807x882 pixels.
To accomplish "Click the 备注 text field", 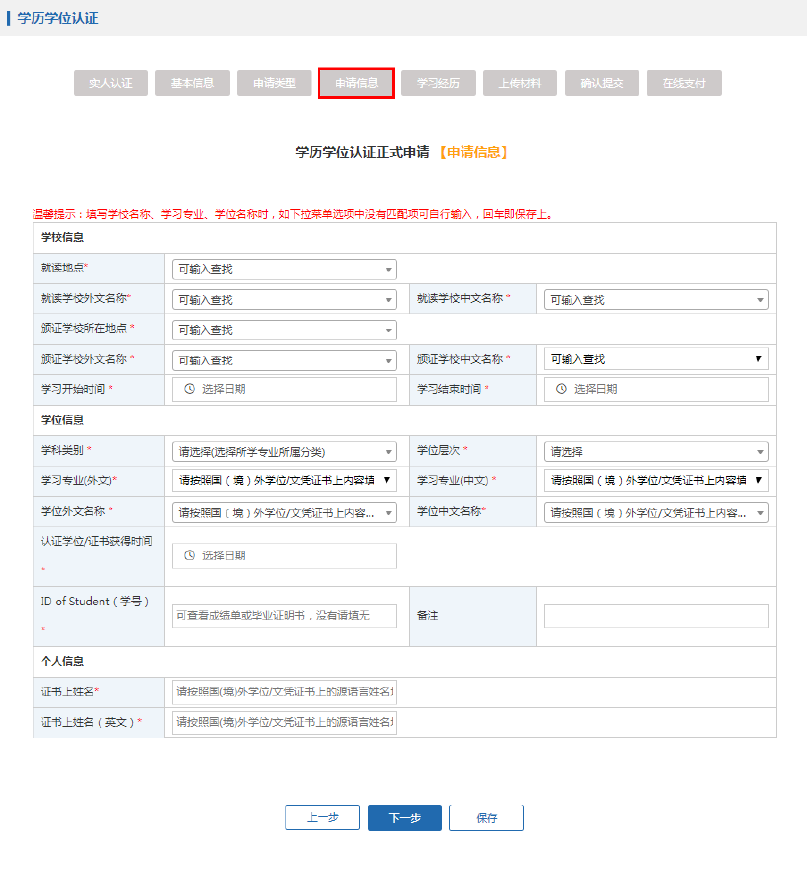I will point(656,616).
